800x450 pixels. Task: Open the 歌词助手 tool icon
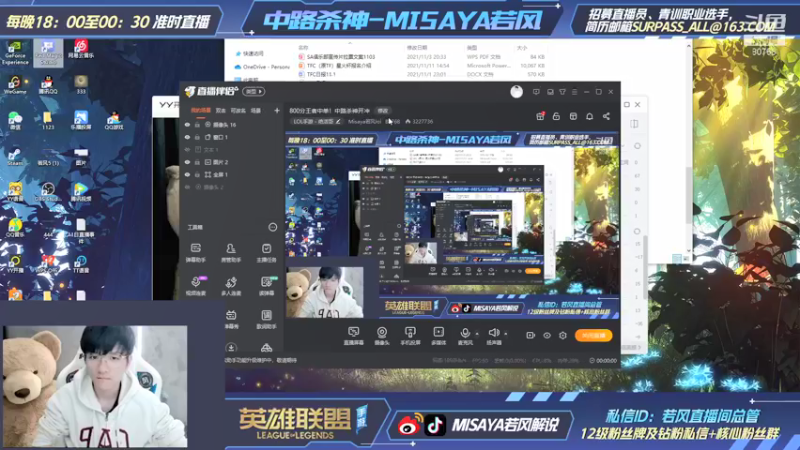[266, 319]
